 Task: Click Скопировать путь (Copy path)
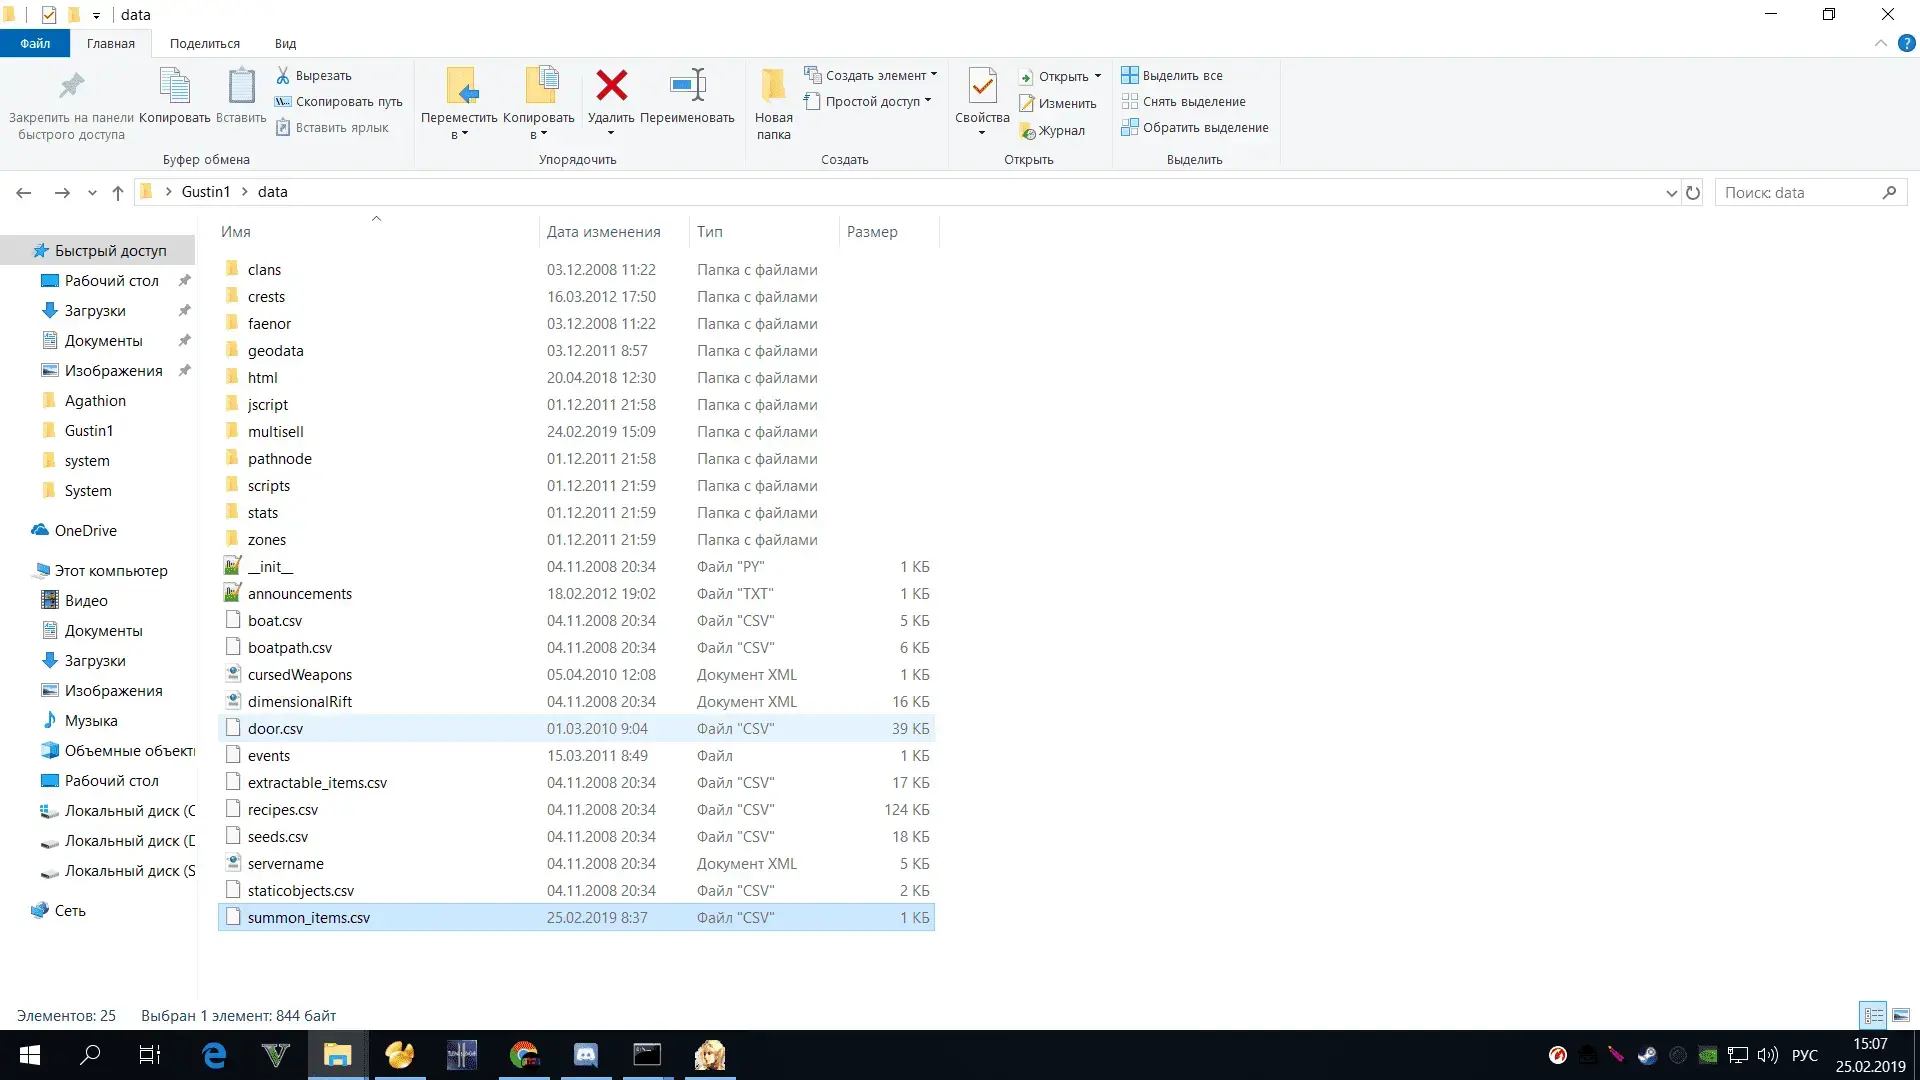tap(339, 101)
